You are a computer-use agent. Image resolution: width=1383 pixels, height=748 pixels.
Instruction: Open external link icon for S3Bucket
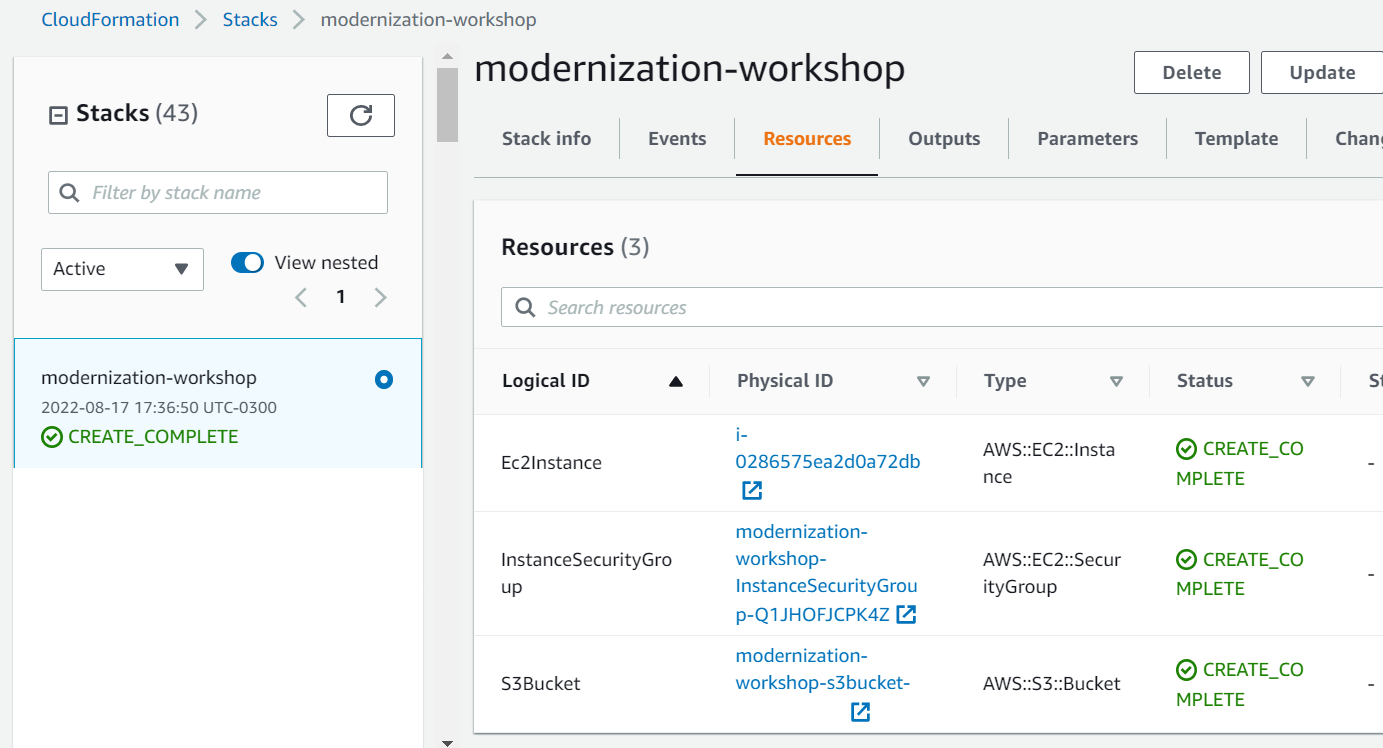pyautogui.click(x=860, y=712)
